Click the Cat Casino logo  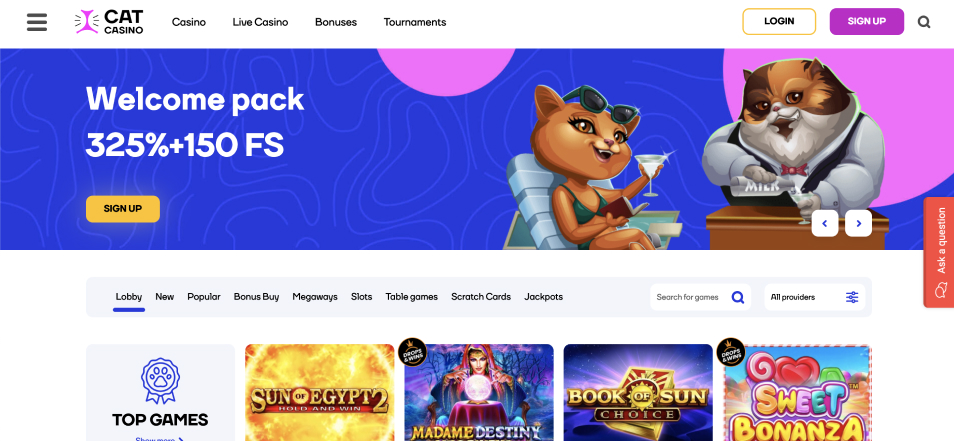(x=109, y=22)
